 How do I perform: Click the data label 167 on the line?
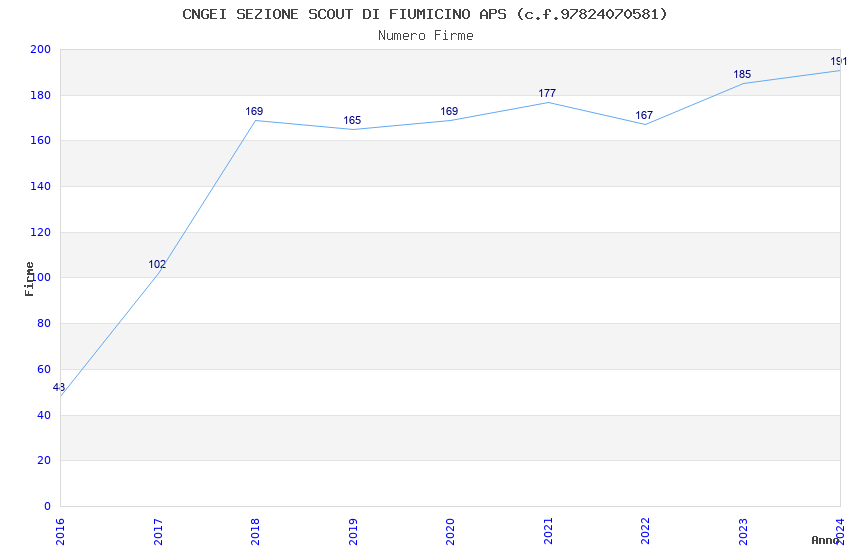pyautogui.click(x=644, y=116)
